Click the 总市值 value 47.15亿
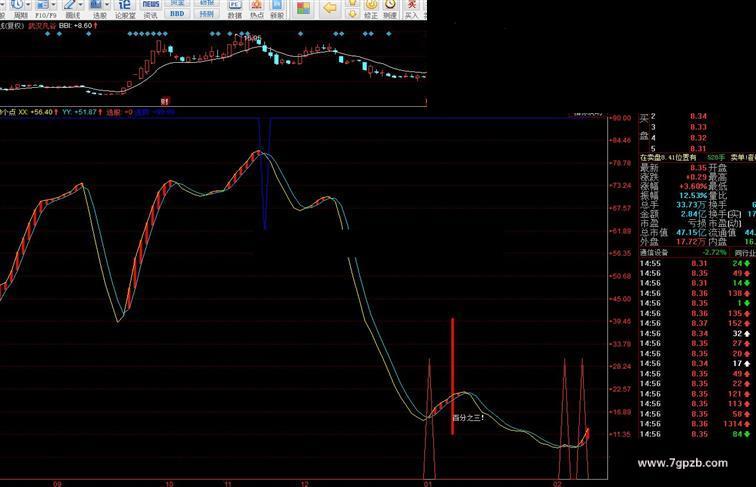The image size is (756, 487). point(691,232)
